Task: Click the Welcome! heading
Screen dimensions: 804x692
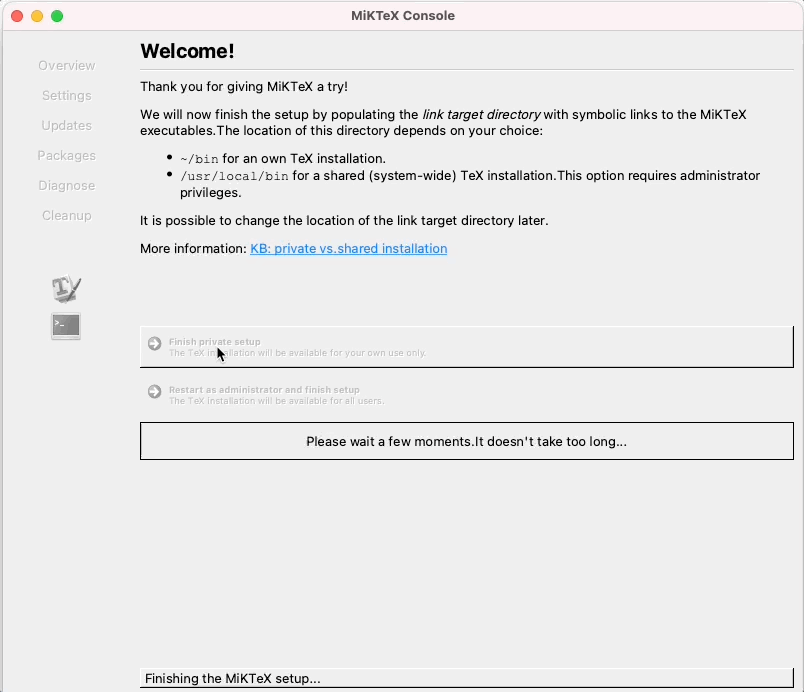Action: (187, 51)
